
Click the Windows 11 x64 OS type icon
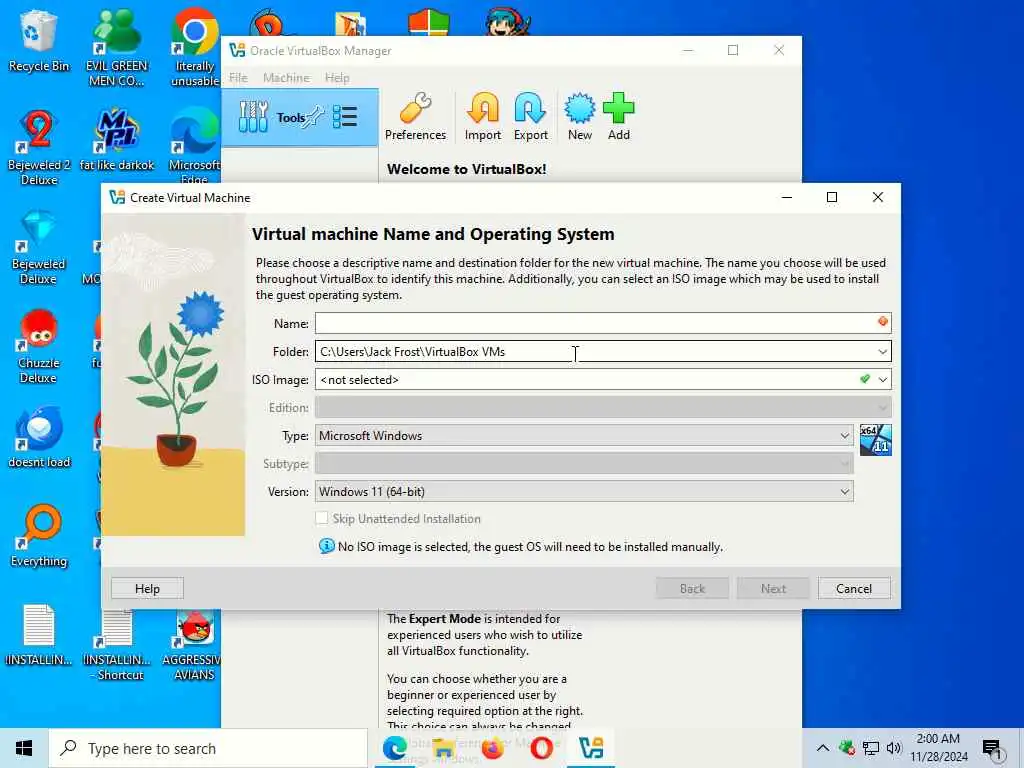876,440
